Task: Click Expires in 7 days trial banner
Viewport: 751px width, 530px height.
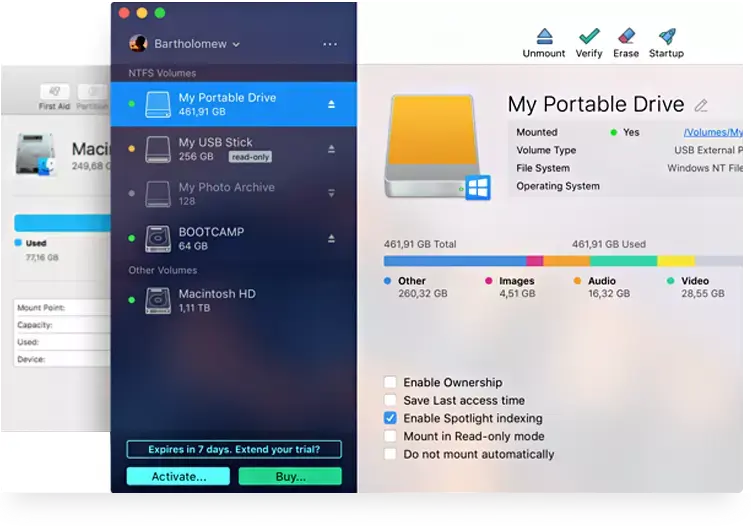Action: pos(234,449)
